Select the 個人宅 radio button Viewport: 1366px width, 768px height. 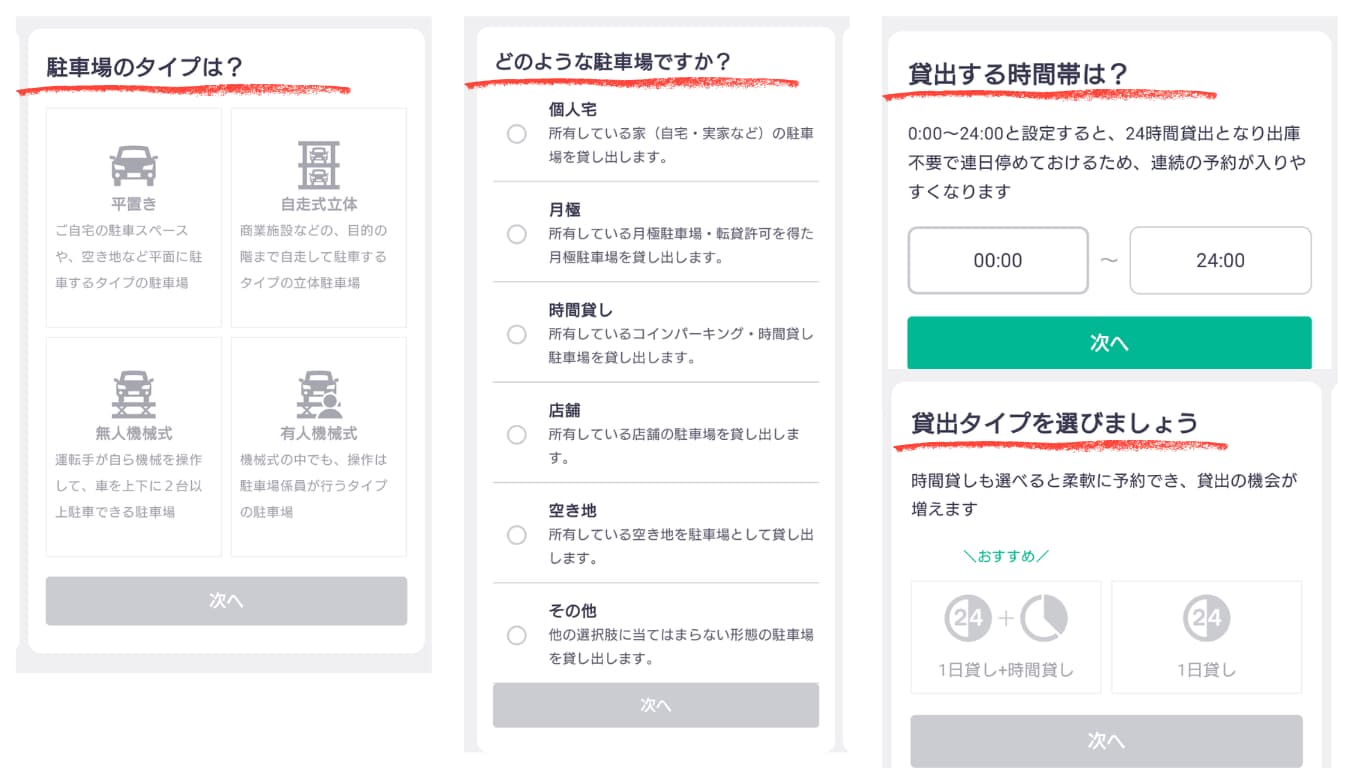517,134
